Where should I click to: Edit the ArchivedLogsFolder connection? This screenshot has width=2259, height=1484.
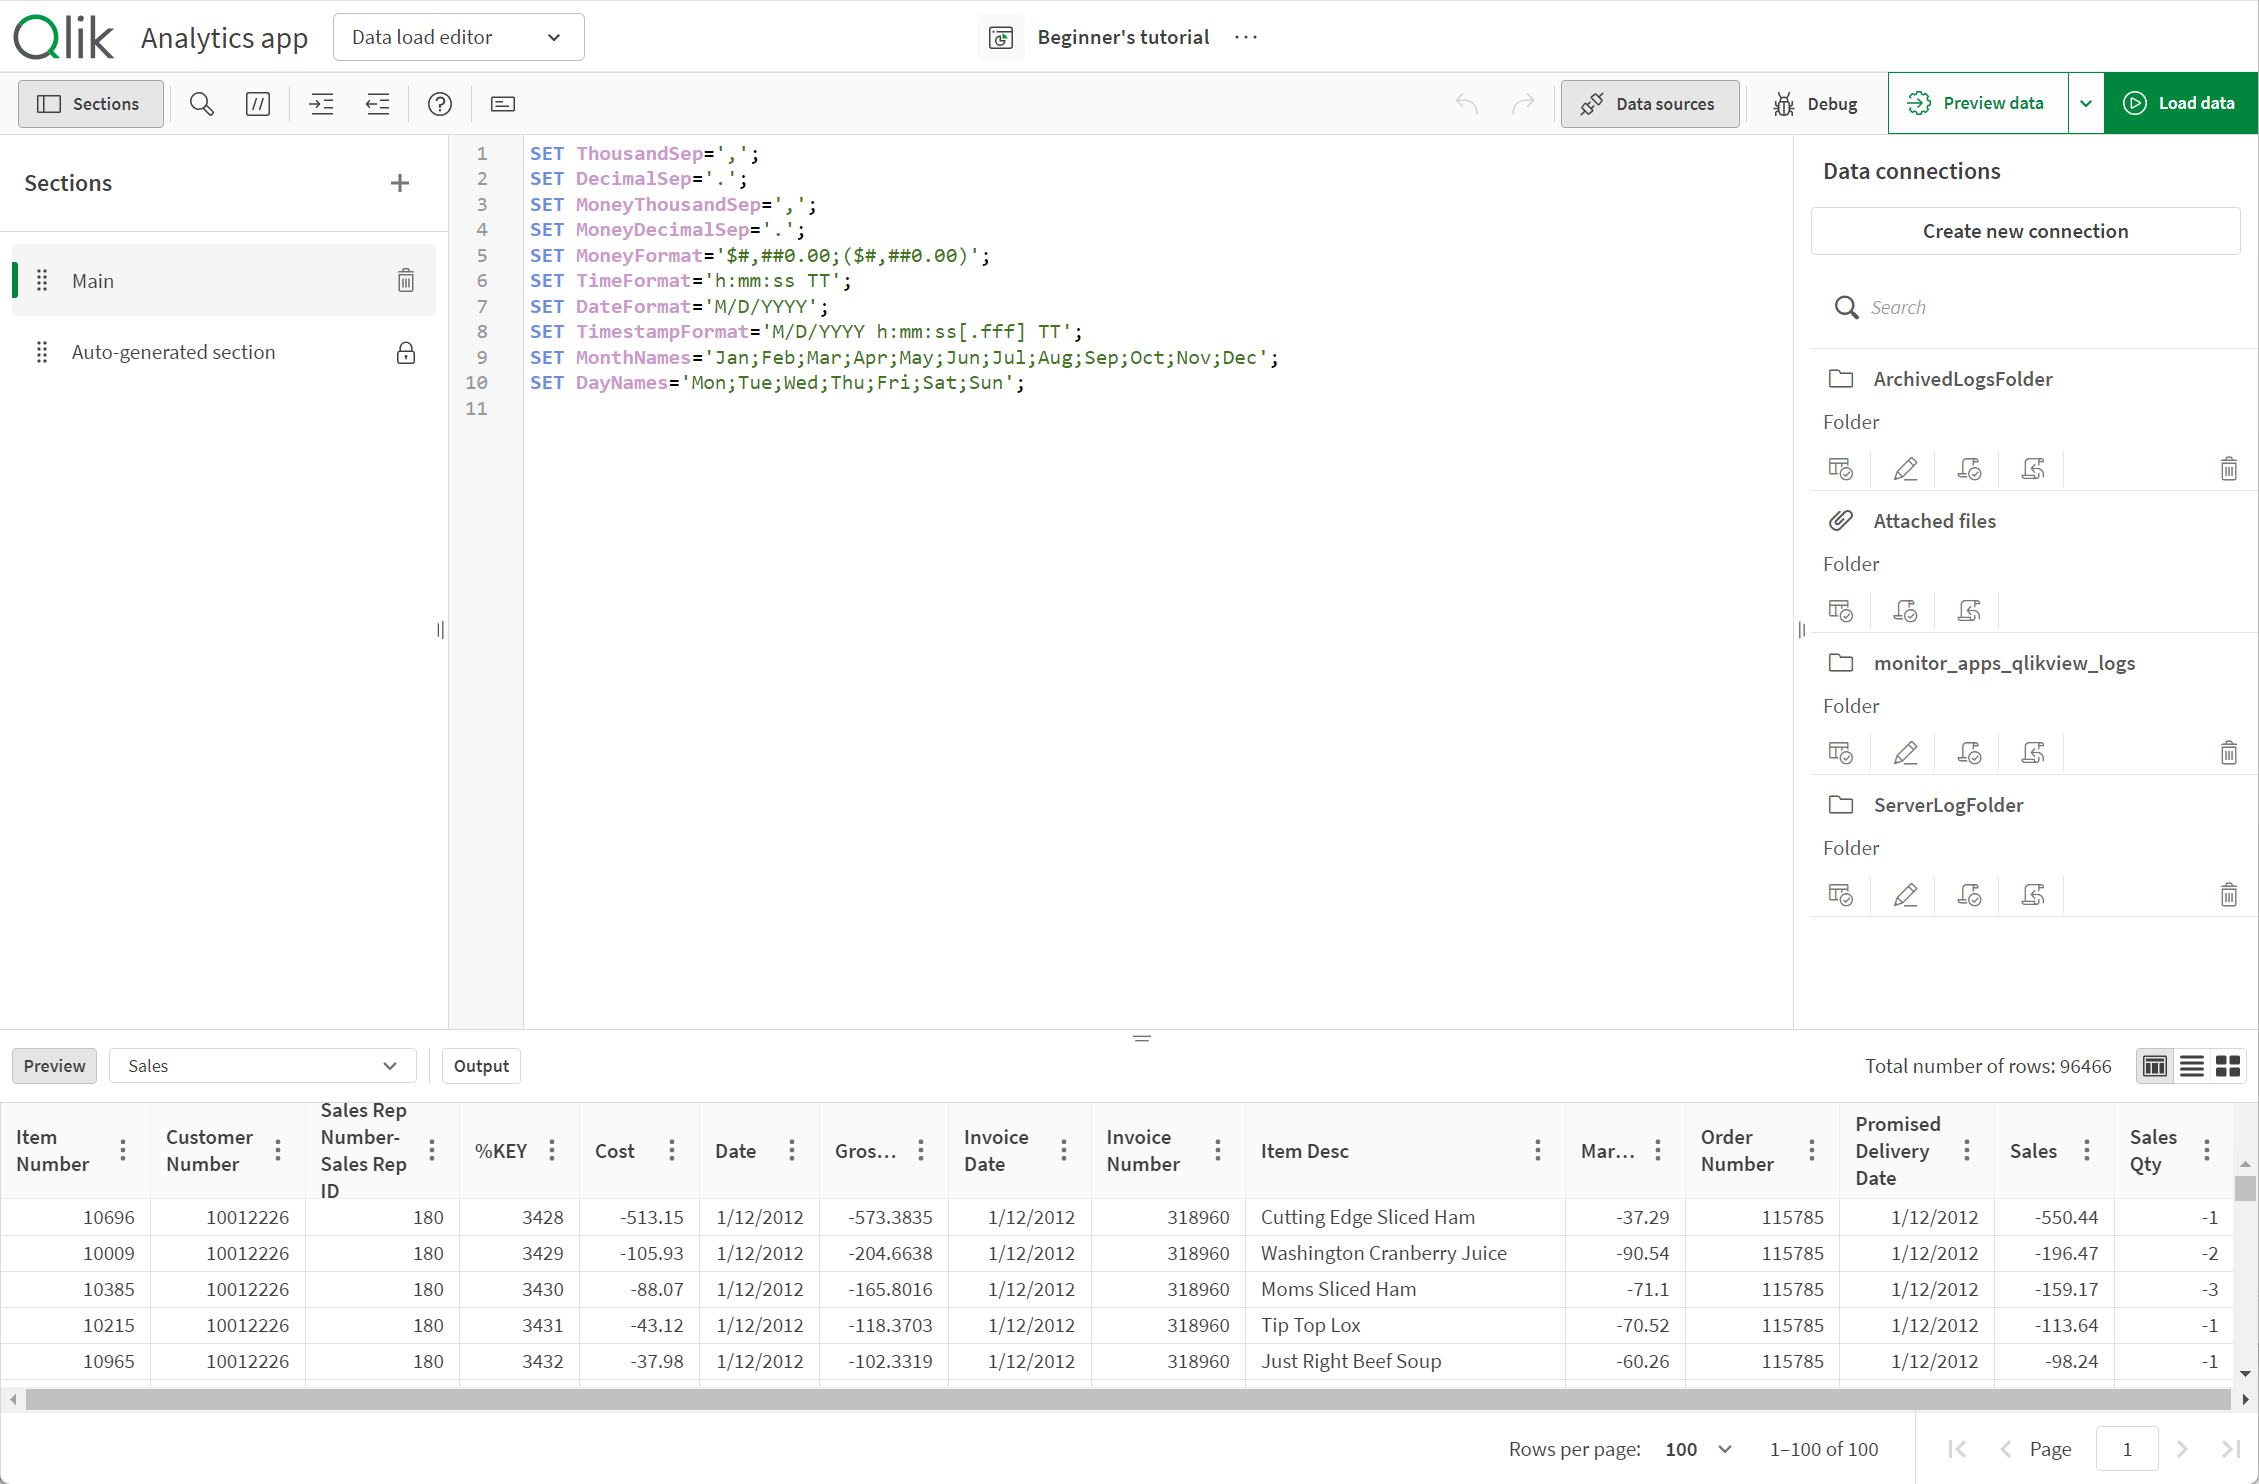[x=1905, y=468]
